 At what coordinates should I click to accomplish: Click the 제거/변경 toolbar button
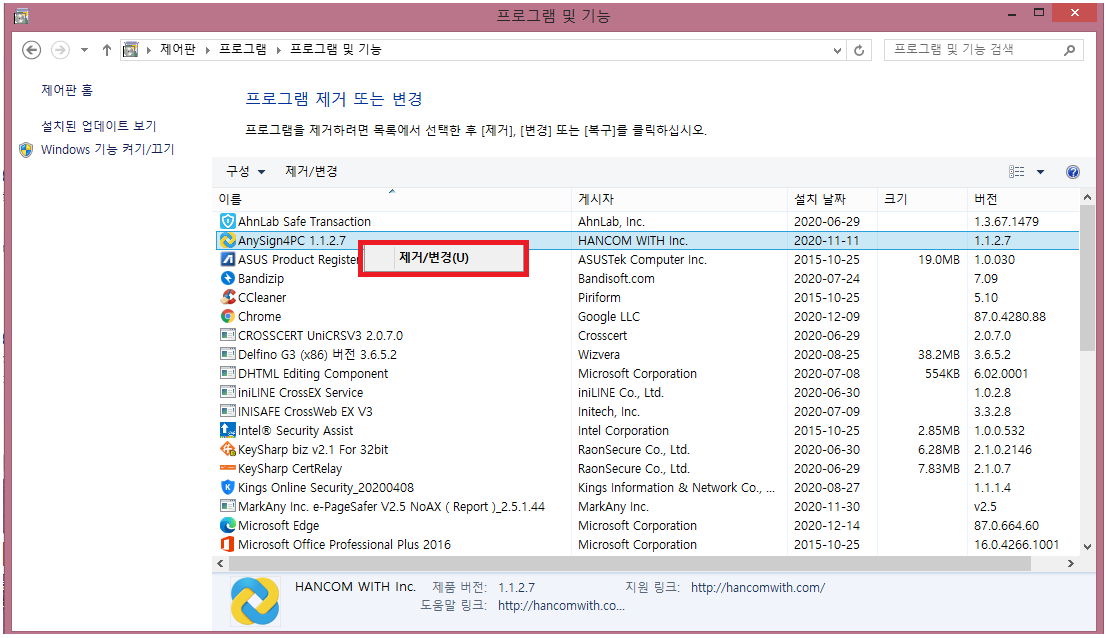click(311, 171)
